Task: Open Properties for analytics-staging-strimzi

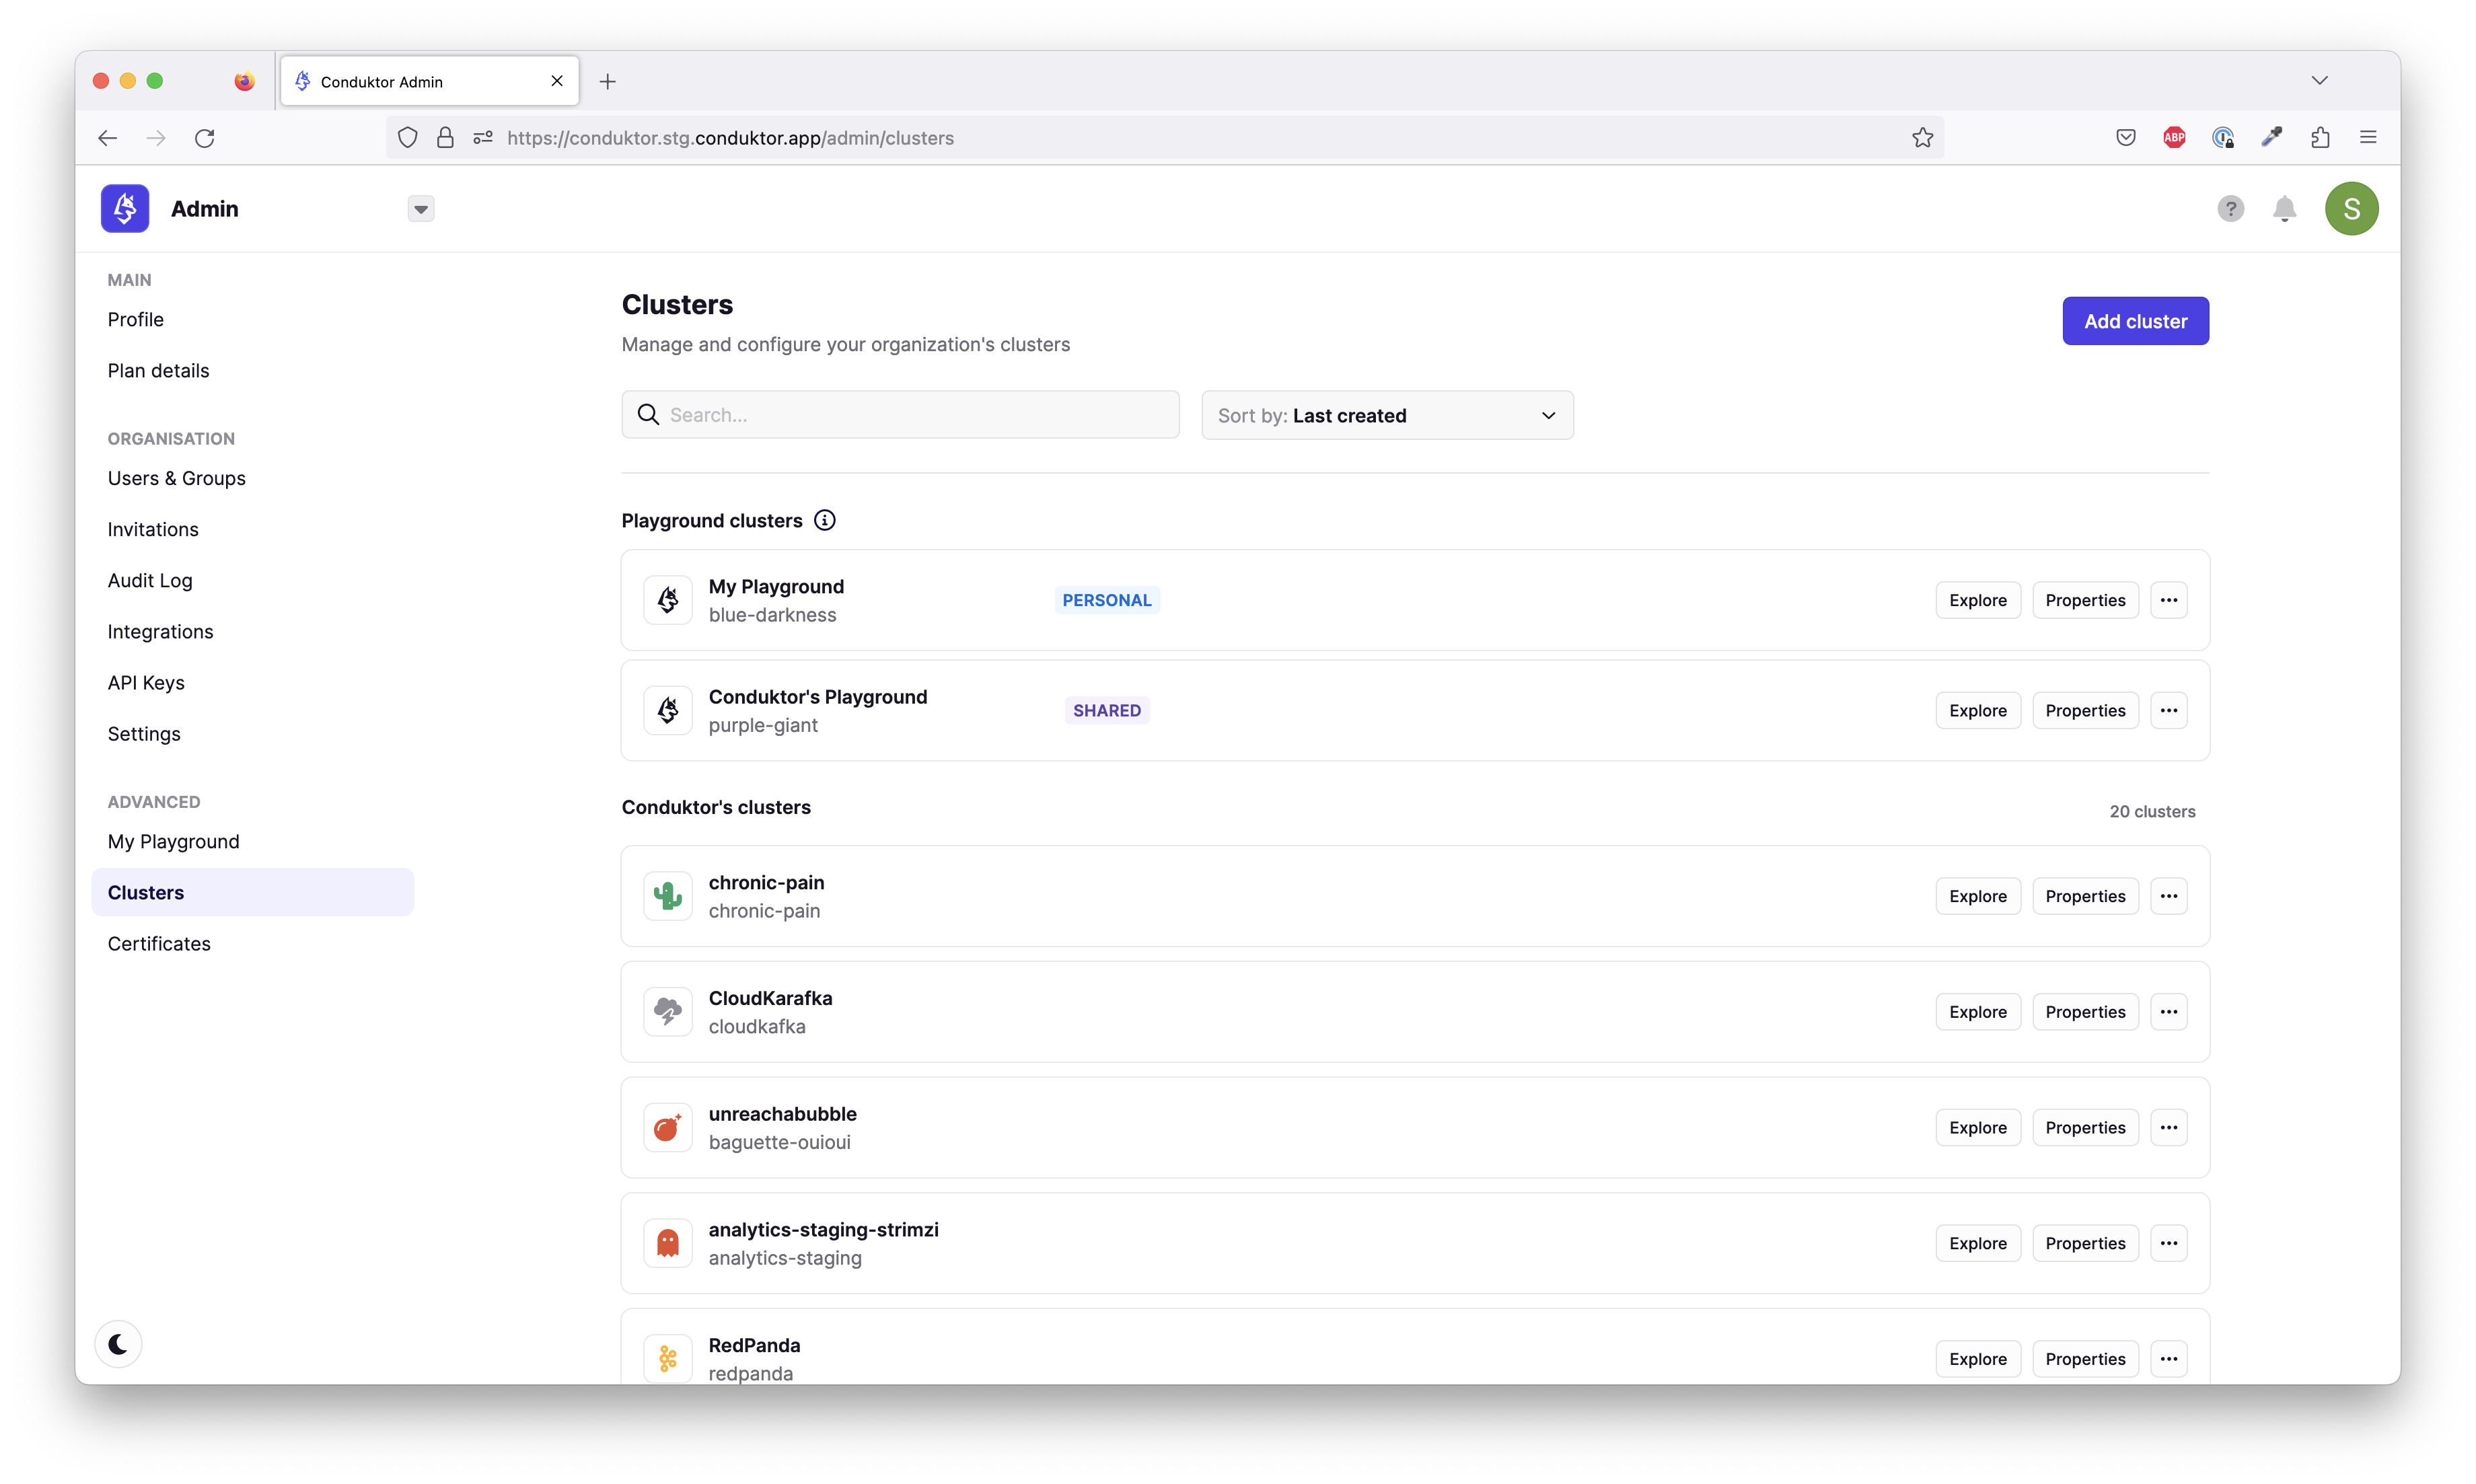Action: point(2085,1243)
